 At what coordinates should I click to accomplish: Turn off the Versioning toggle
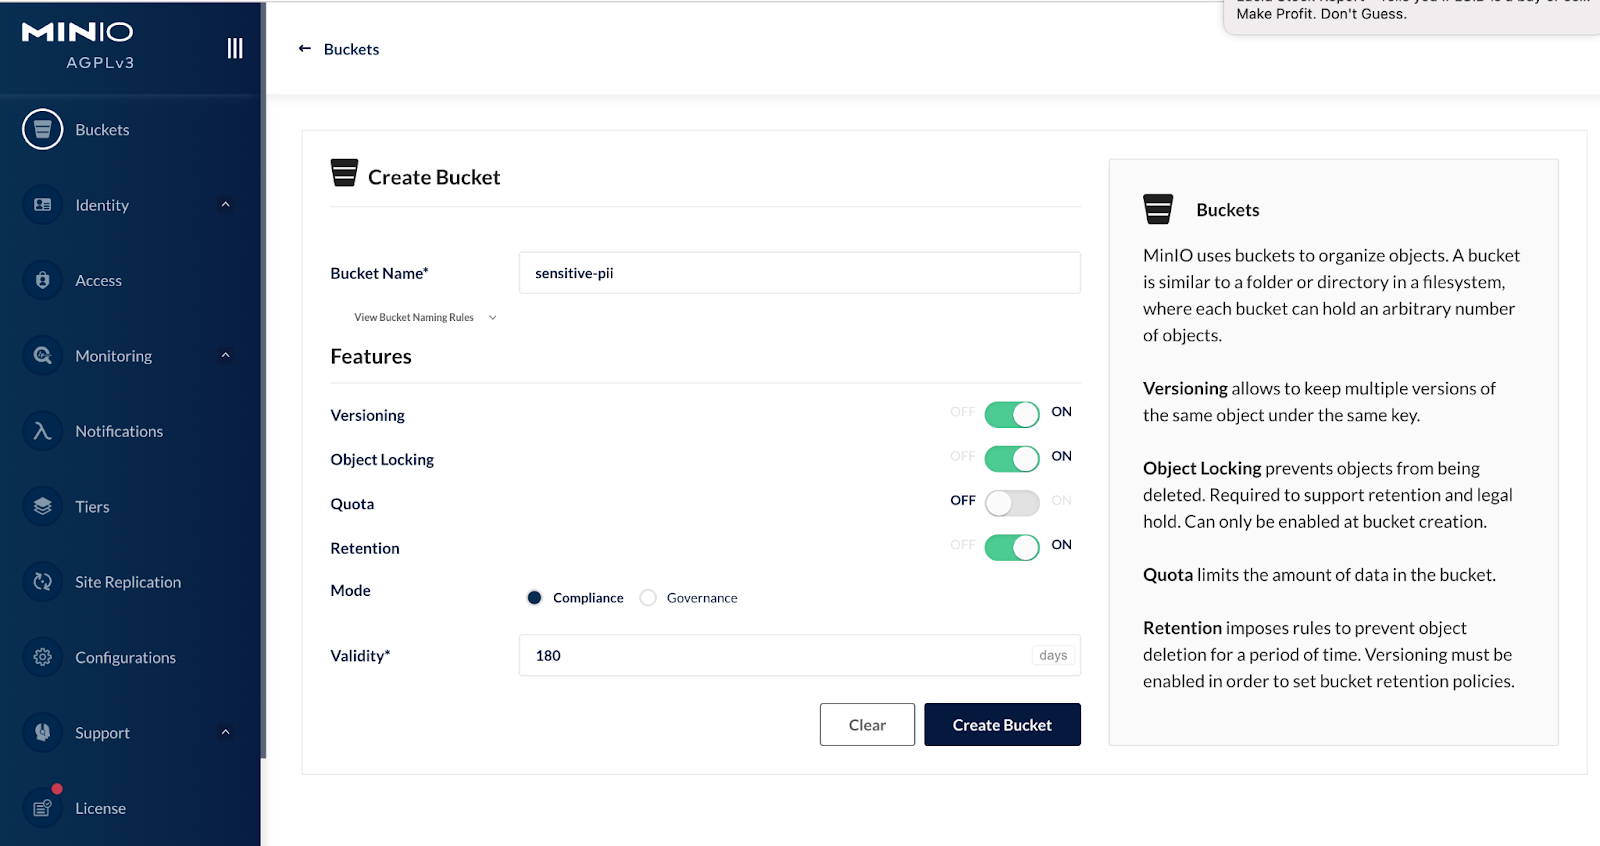click(x=1011, y=414)
